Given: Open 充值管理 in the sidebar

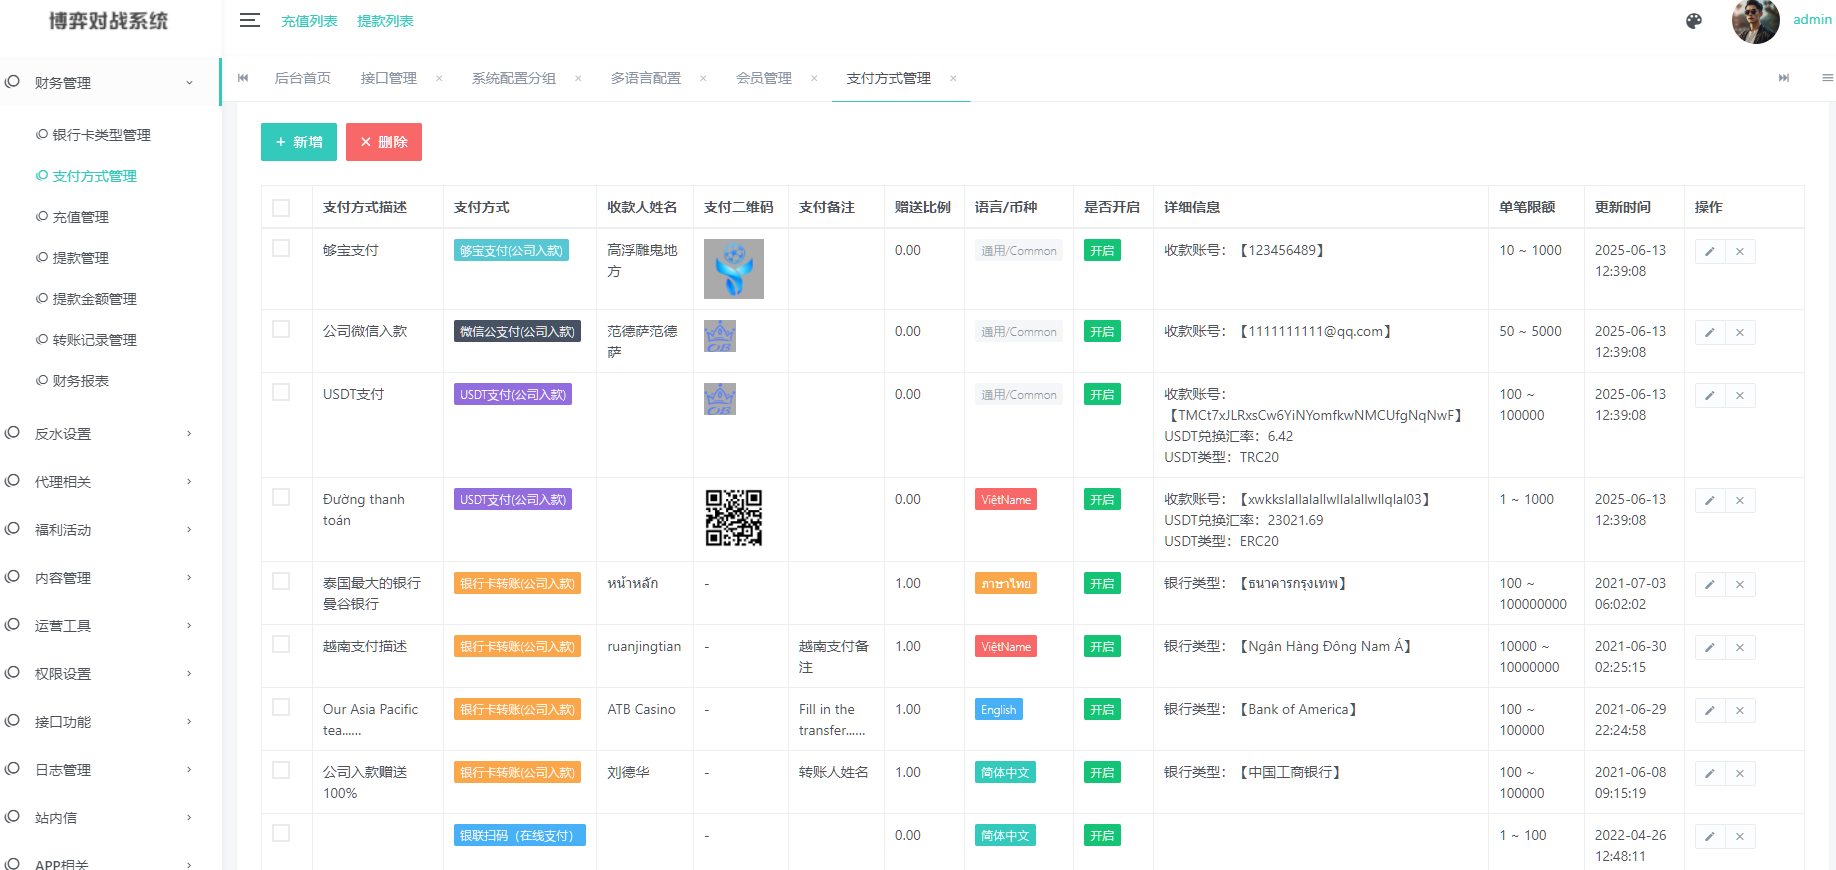Looking at the screenshot, I should (x=80, y=217).
